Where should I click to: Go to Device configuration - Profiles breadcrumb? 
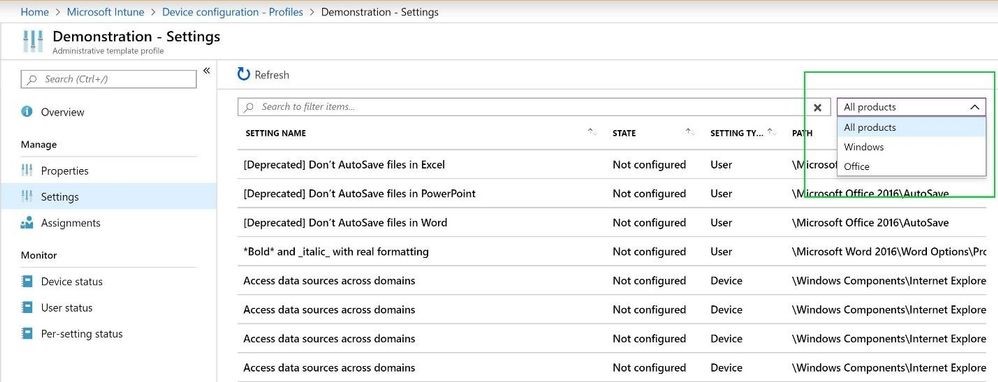pos(232,12)
